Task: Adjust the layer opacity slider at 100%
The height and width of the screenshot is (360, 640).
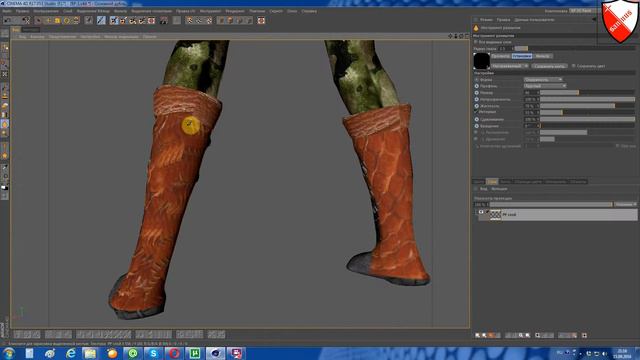Action: tap(551, 204)
